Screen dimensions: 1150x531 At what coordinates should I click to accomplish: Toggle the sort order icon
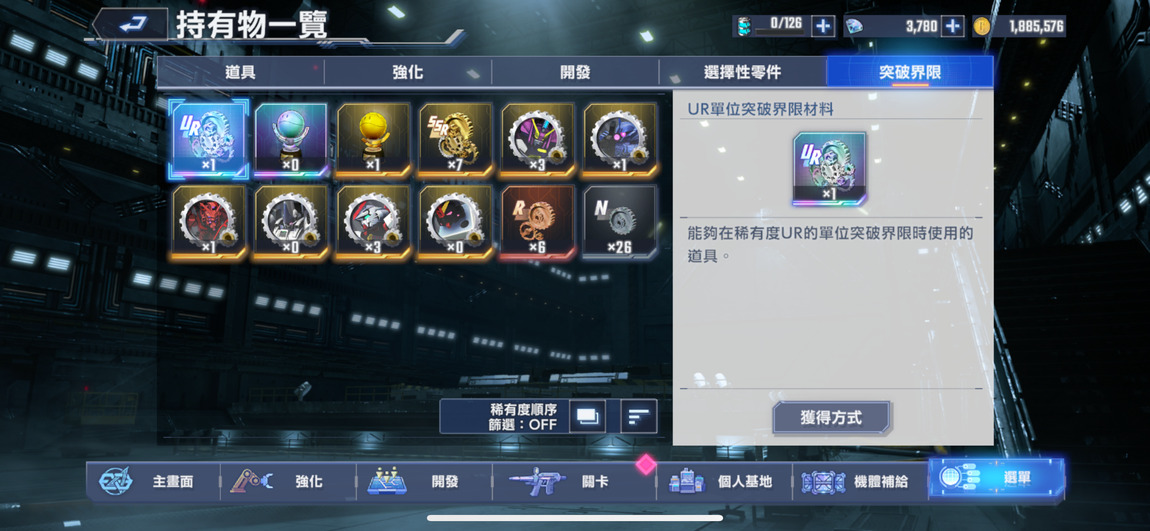tap(639, 417)
